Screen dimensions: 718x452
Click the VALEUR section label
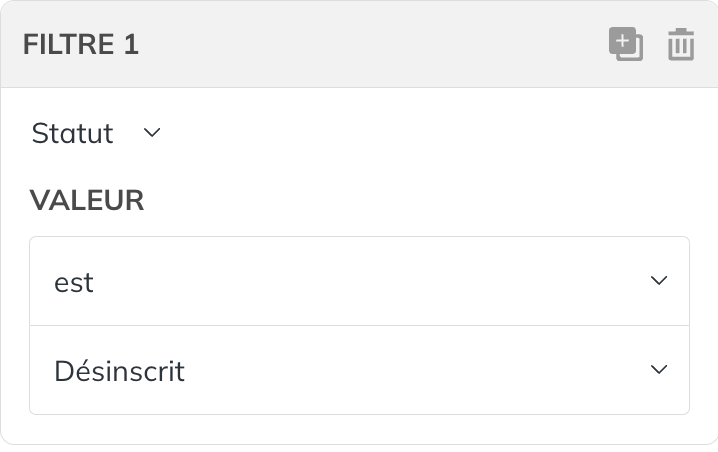87,201
